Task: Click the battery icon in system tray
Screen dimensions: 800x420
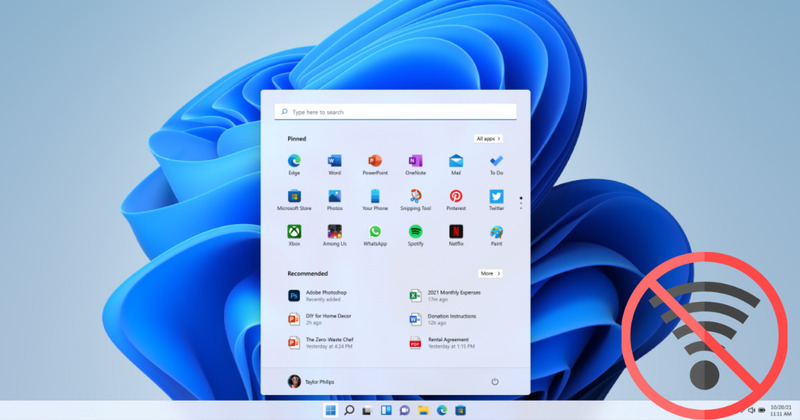Action: [x=762, y=410]
